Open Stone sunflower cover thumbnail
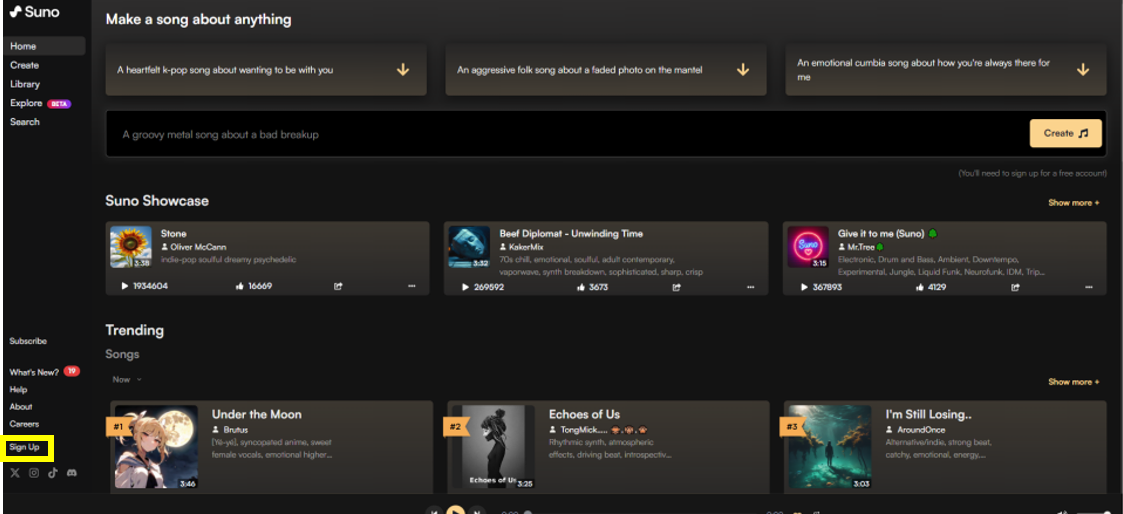Image resolution: width=1123 pixels, height=514 pixels. (x=131, y=247)
